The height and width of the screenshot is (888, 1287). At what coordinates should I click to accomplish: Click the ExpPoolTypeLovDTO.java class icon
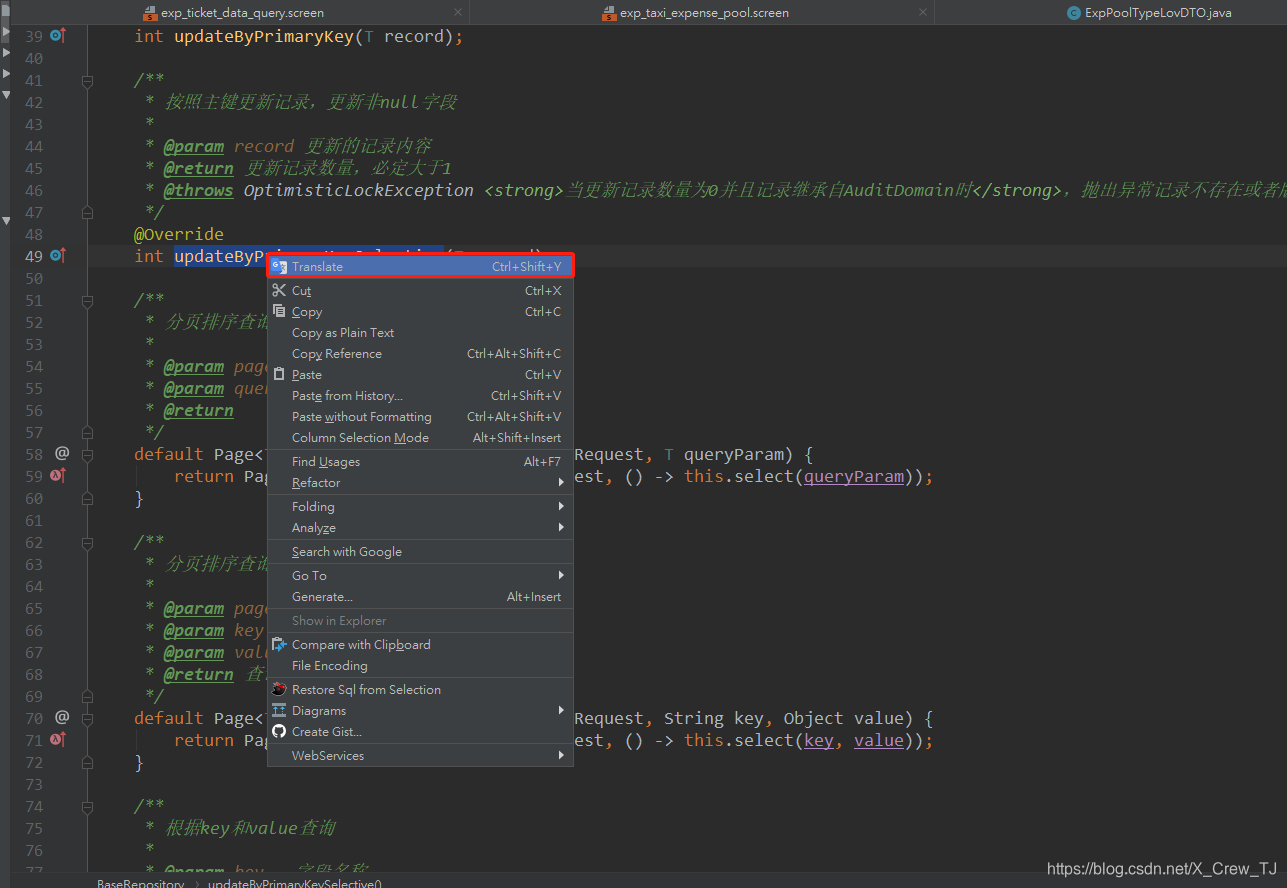(x=1075, y=13)
